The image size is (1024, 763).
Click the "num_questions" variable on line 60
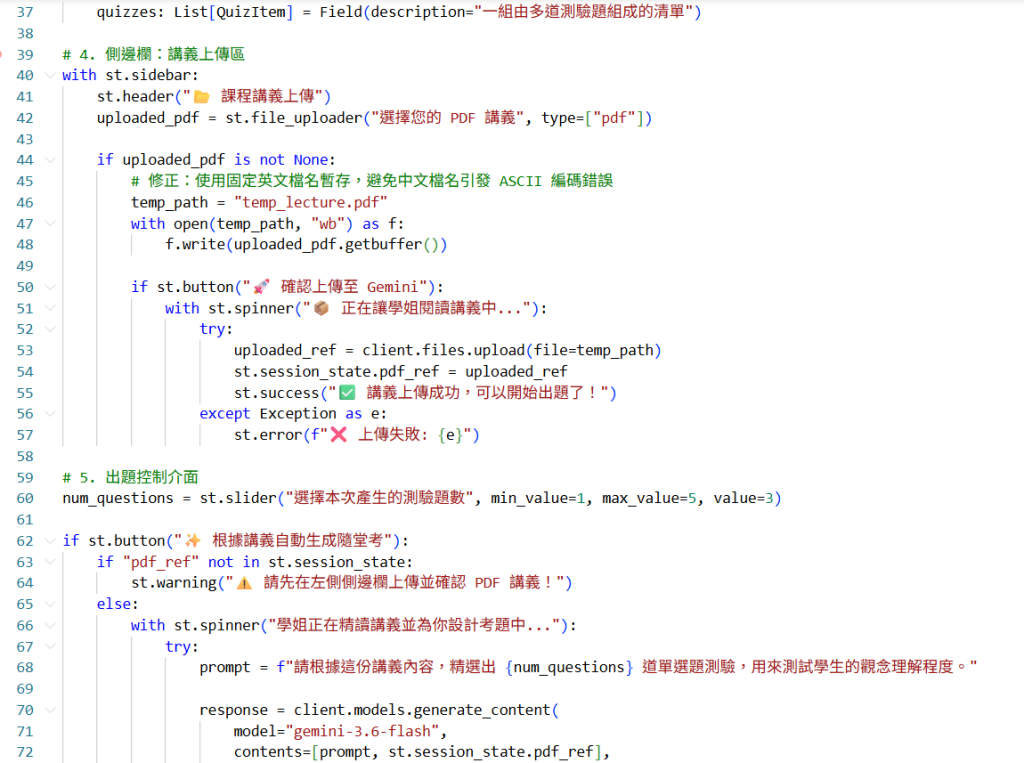(118, 498)
